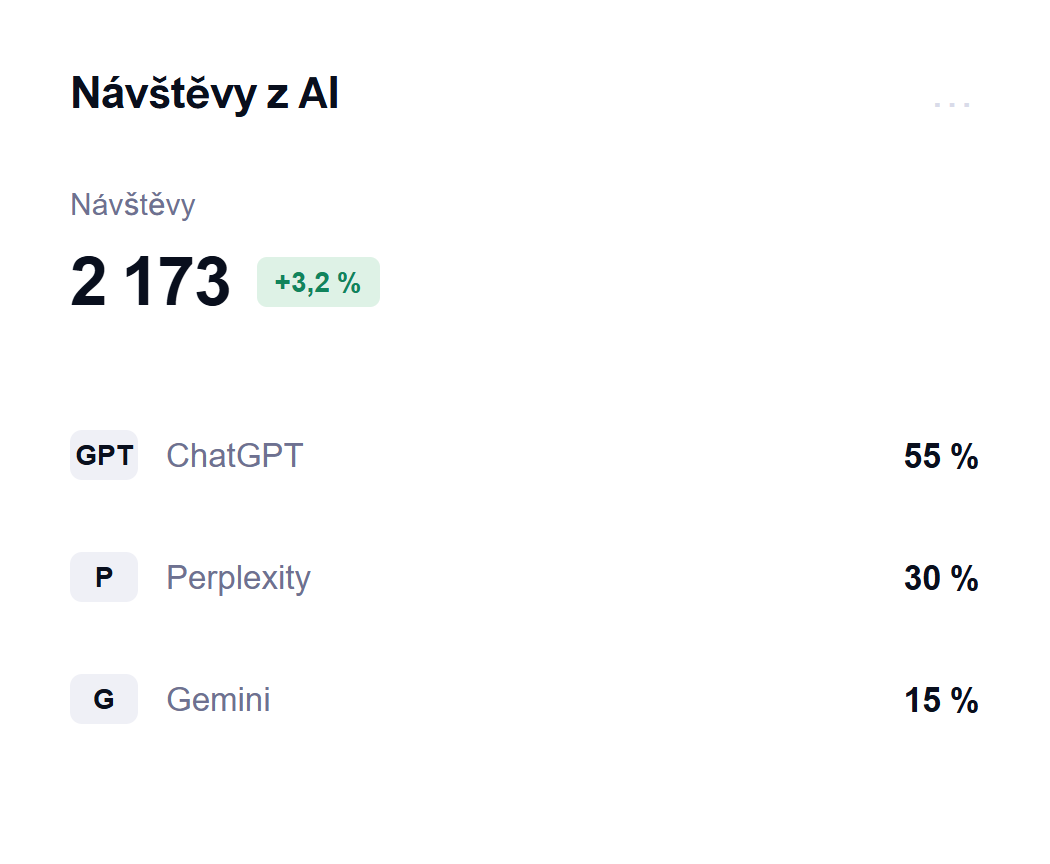Click the G badge for Gemini

coord(104,699)
